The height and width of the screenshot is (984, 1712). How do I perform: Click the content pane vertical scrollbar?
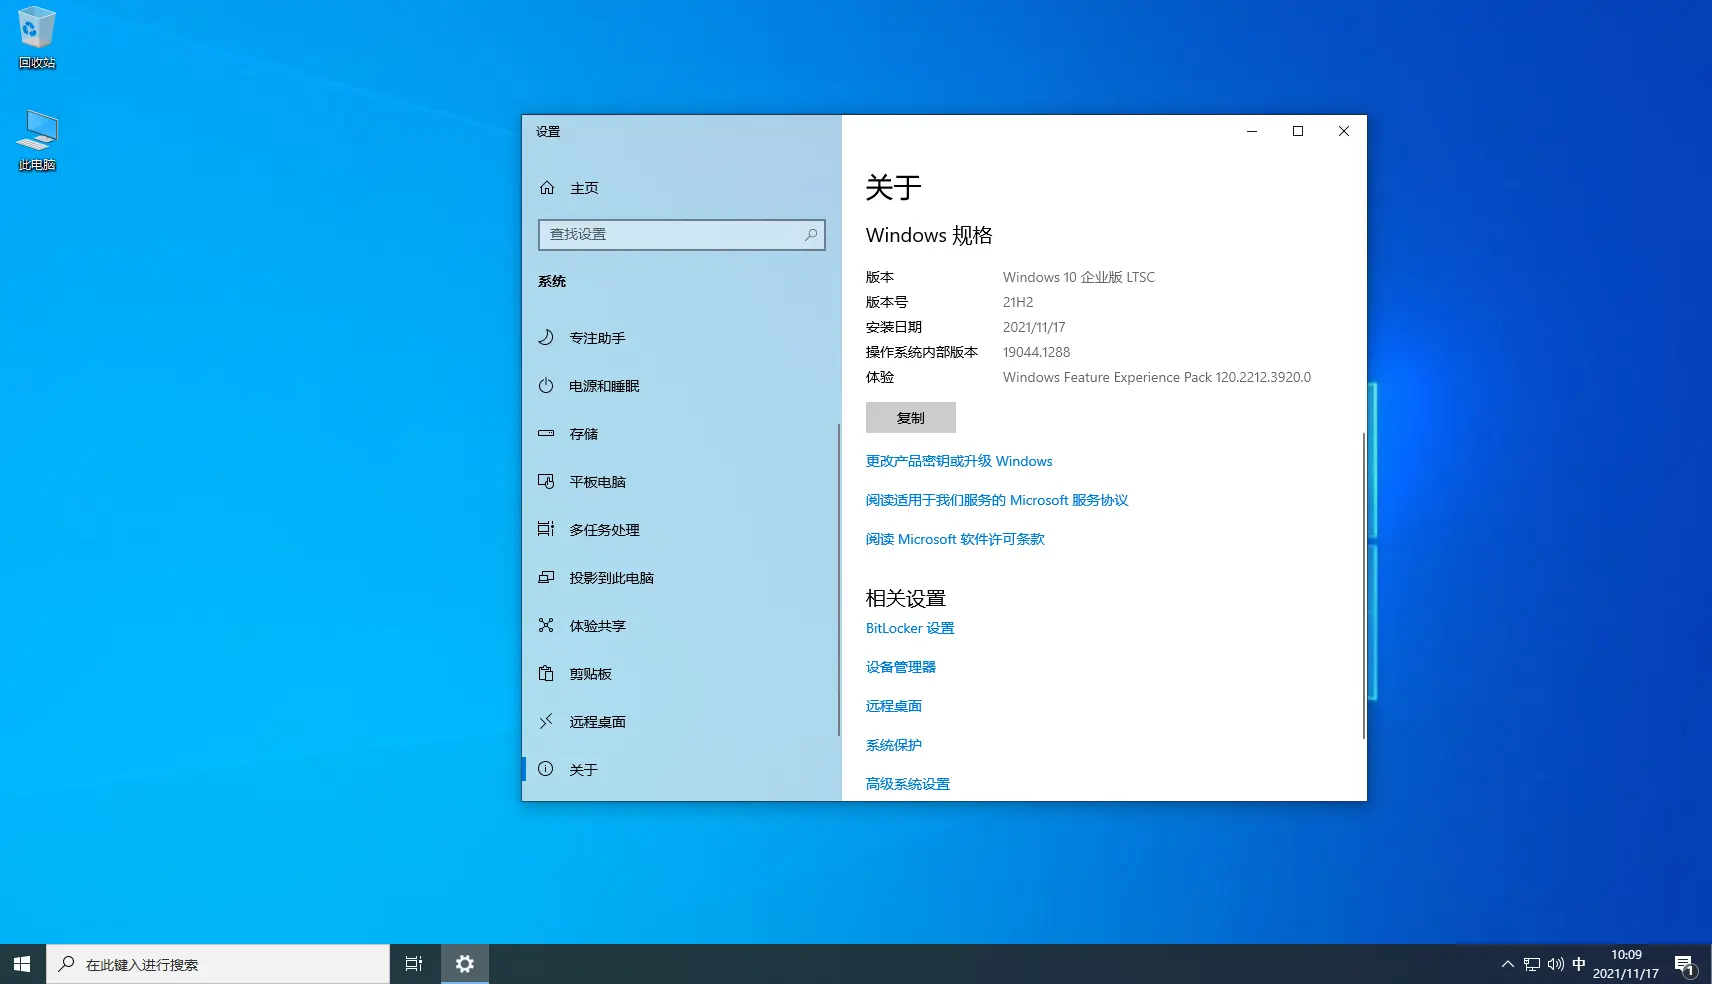(x=1364, y=586)
